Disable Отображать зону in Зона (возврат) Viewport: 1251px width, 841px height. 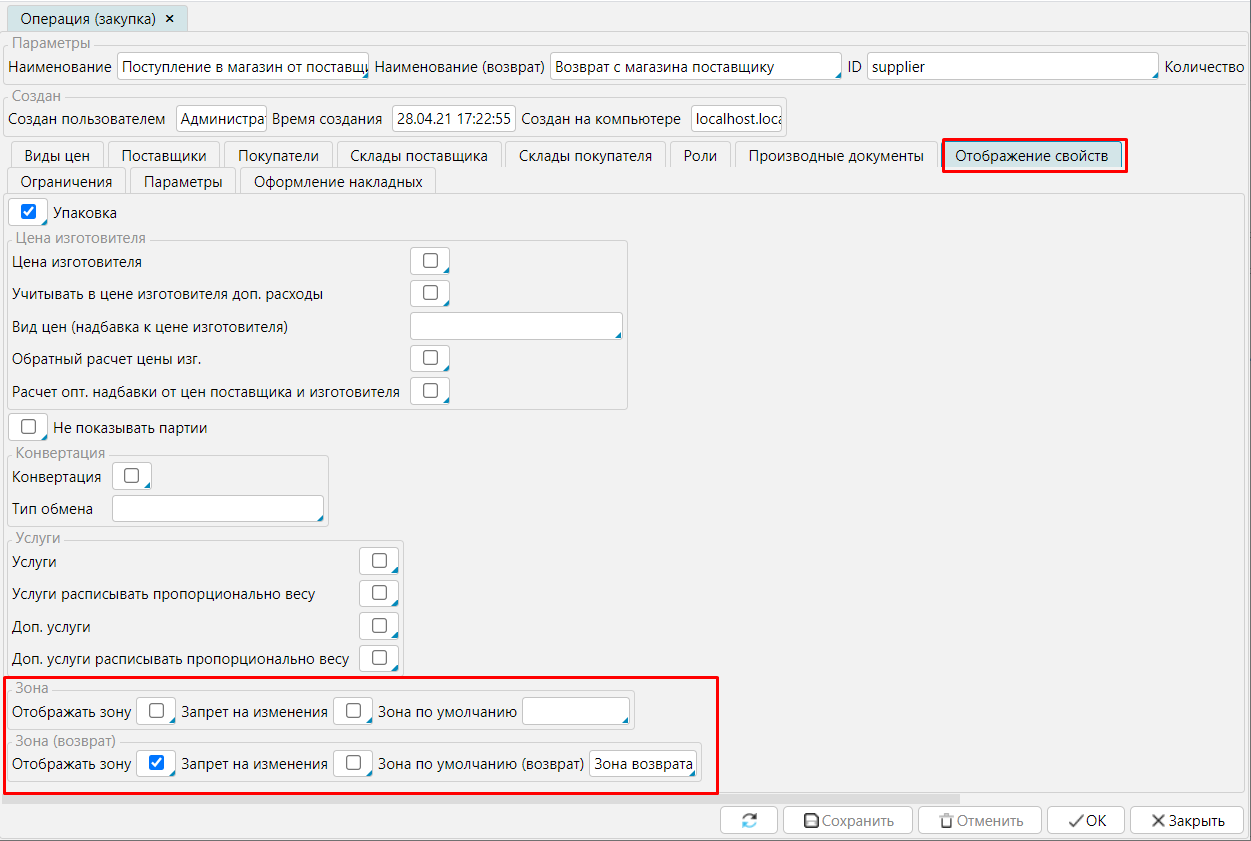pyautogui.click(x=155, y=763)
